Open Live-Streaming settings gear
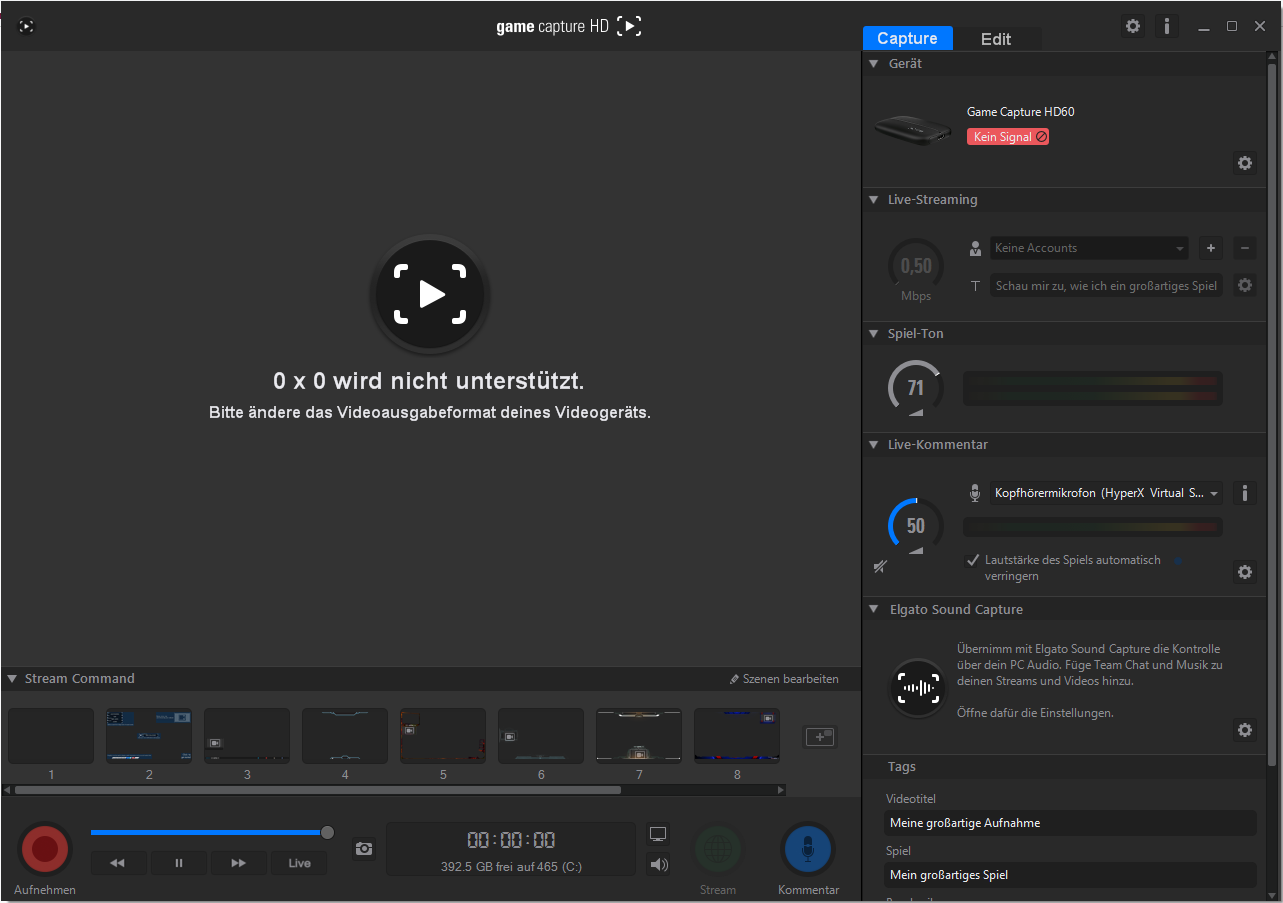This screenshot has height=903, width=1283. point(1245,285)
